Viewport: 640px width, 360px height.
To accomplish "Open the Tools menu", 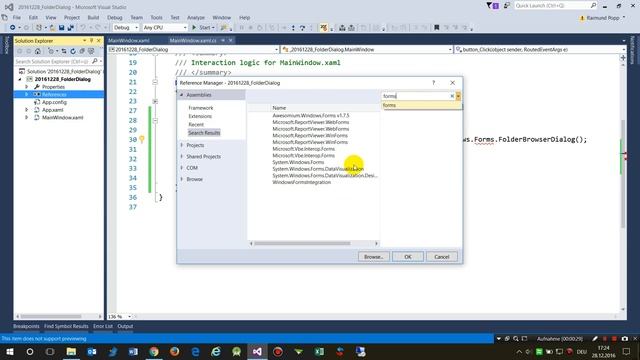I will coord(156,18).
